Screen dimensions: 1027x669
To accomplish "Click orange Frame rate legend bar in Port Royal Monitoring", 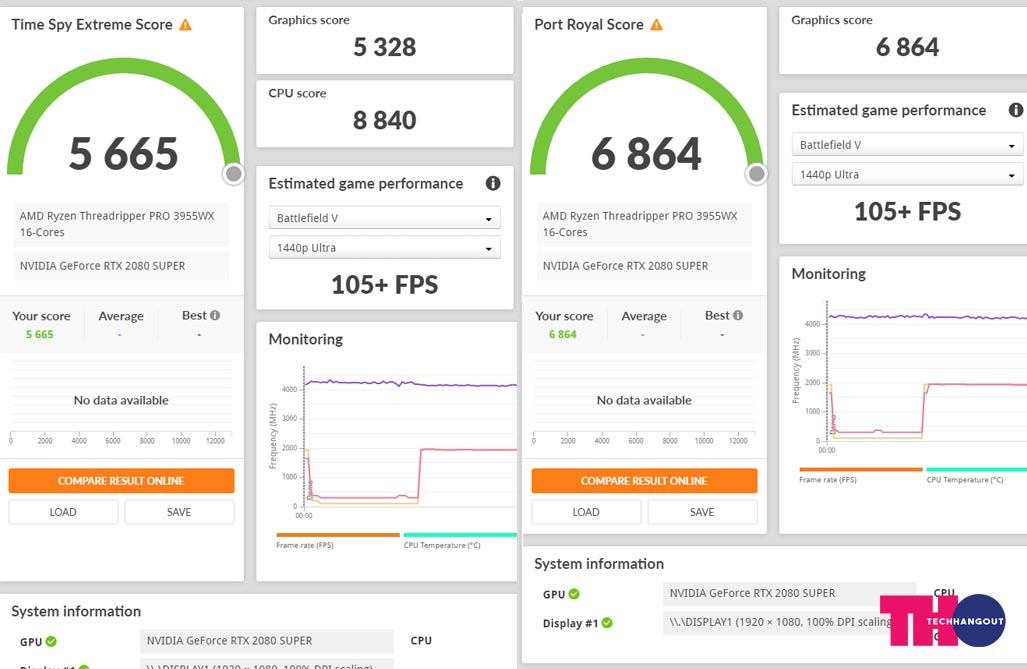I will click(x=861, y=469).
